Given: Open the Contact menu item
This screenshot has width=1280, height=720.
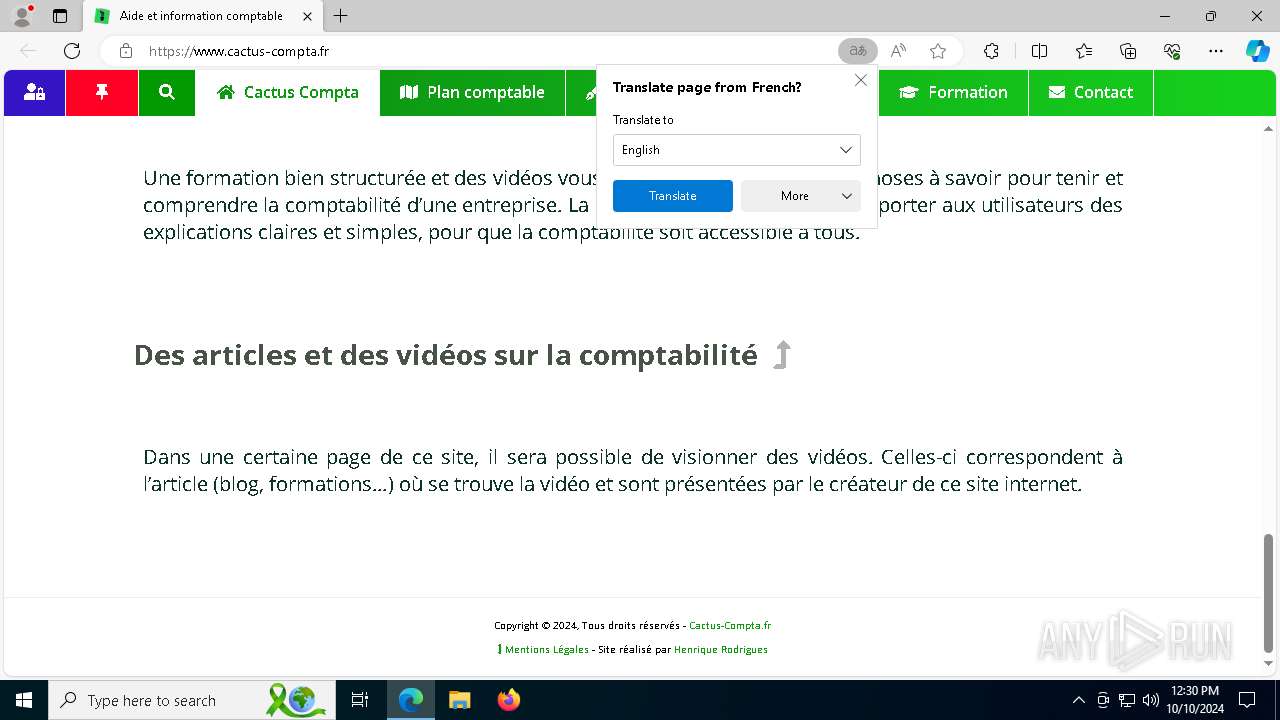Looking at the screenshot, I should [1091, 93].
